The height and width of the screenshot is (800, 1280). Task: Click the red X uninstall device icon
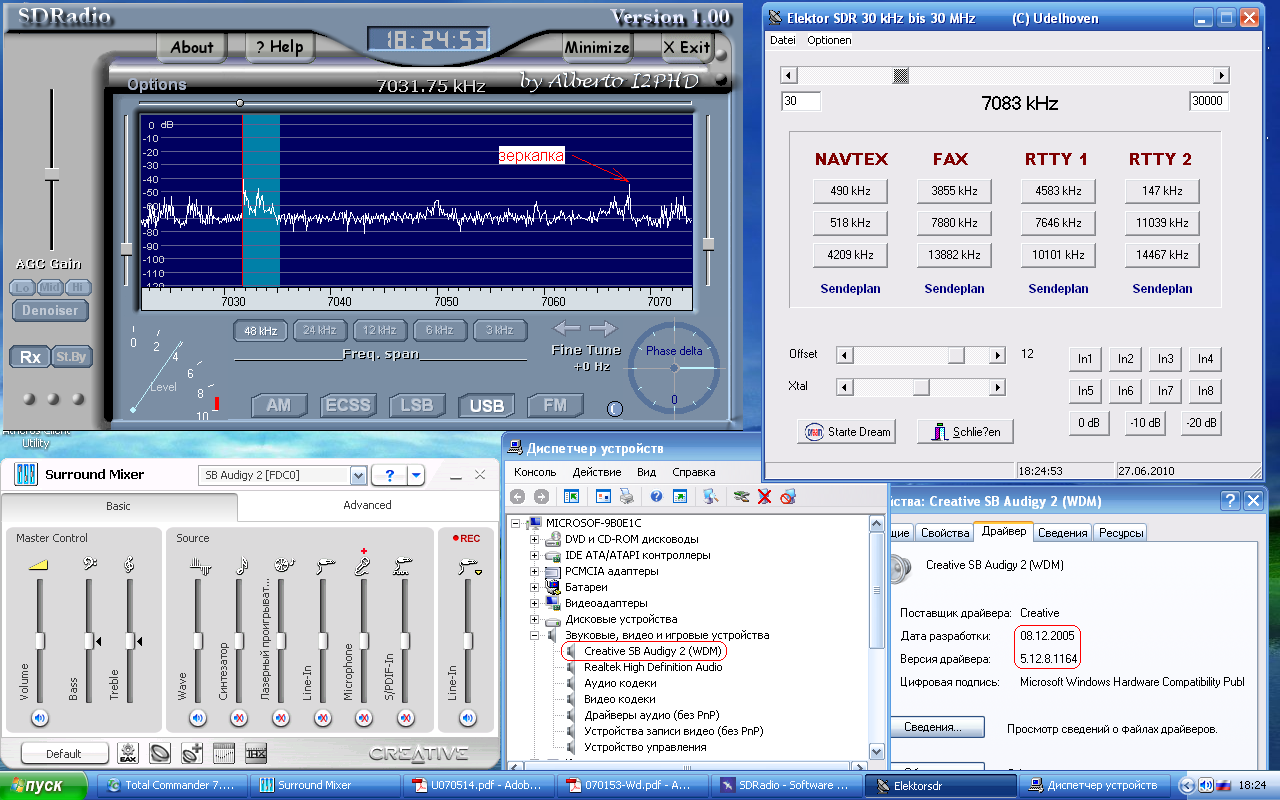coord(764,496)
